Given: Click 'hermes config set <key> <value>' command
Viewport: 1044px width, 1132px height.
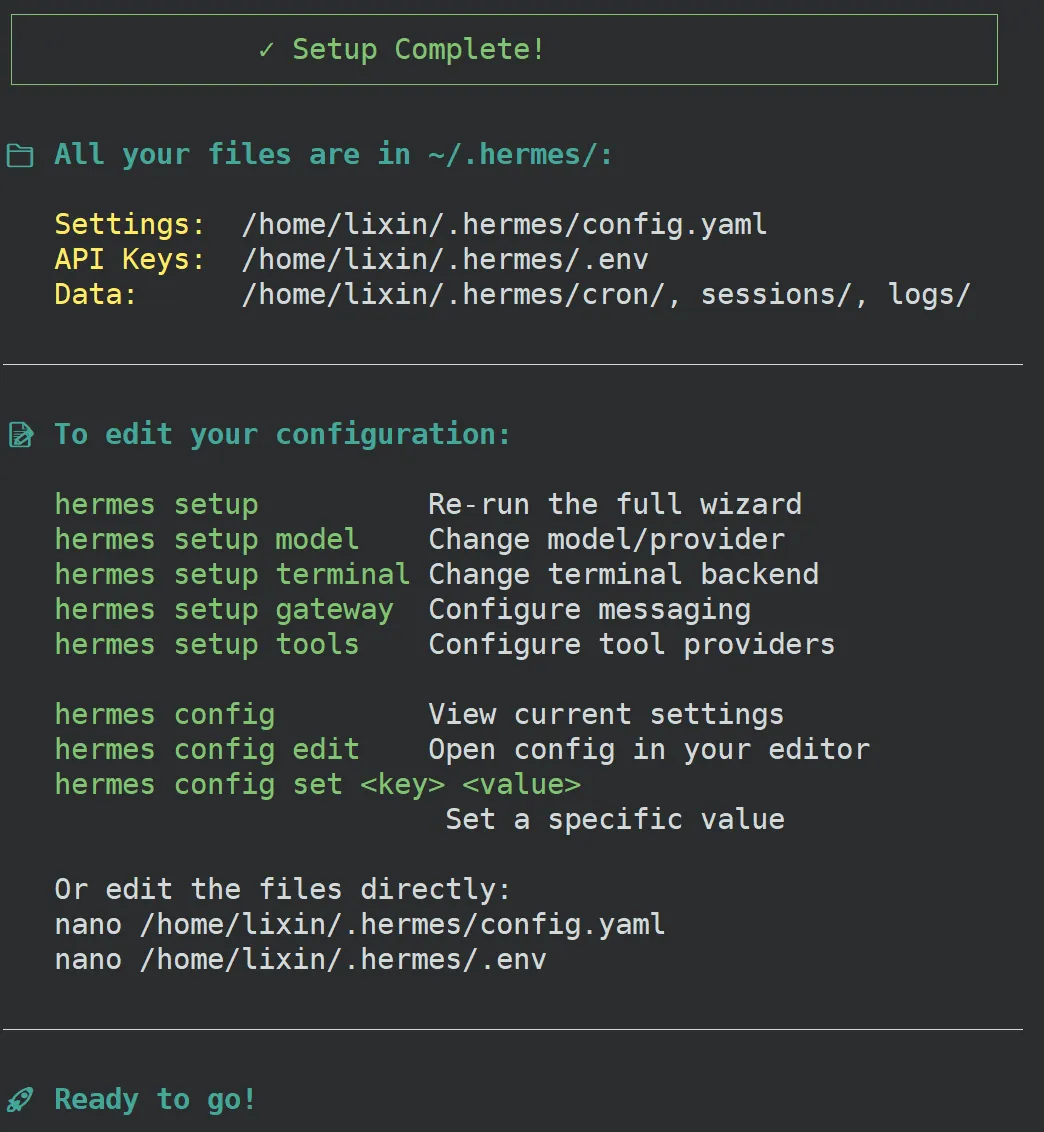Looking at the screenshot, I should (x=317, y=785).
